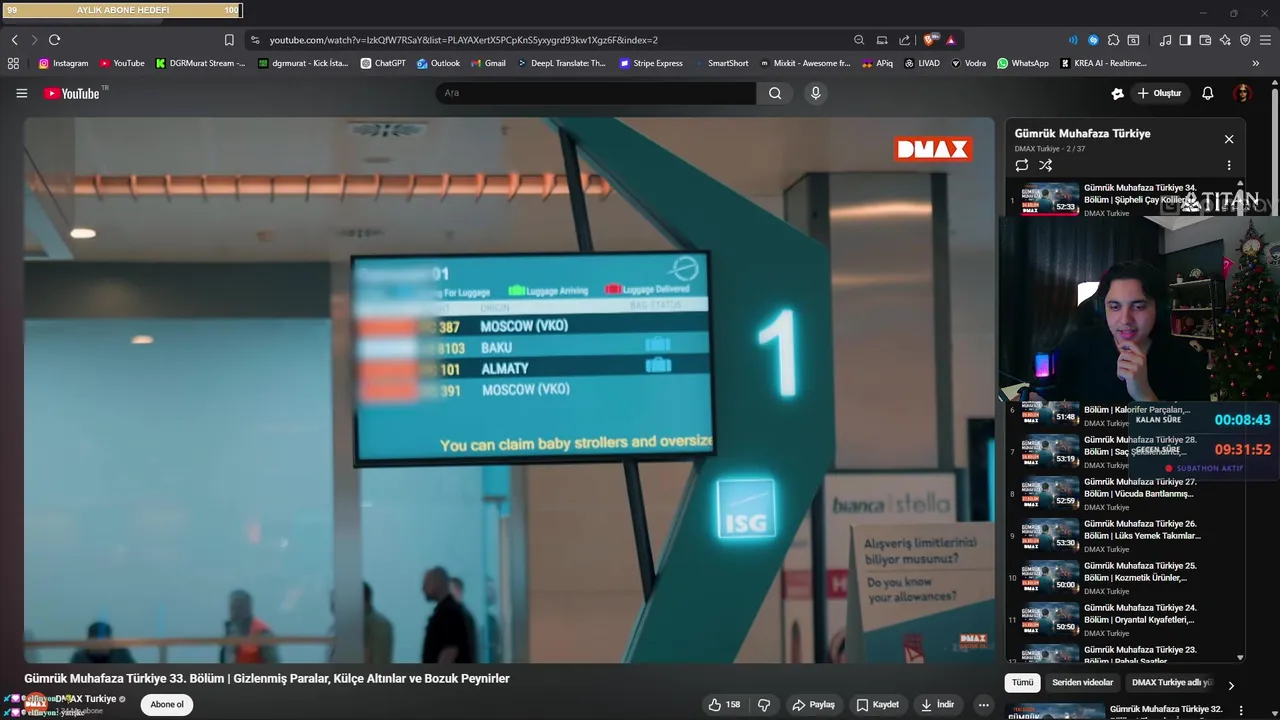Click the browser address bar URL
This screenshot has height=720, width=1280.
pyautogui.click(x=463, y=40)
